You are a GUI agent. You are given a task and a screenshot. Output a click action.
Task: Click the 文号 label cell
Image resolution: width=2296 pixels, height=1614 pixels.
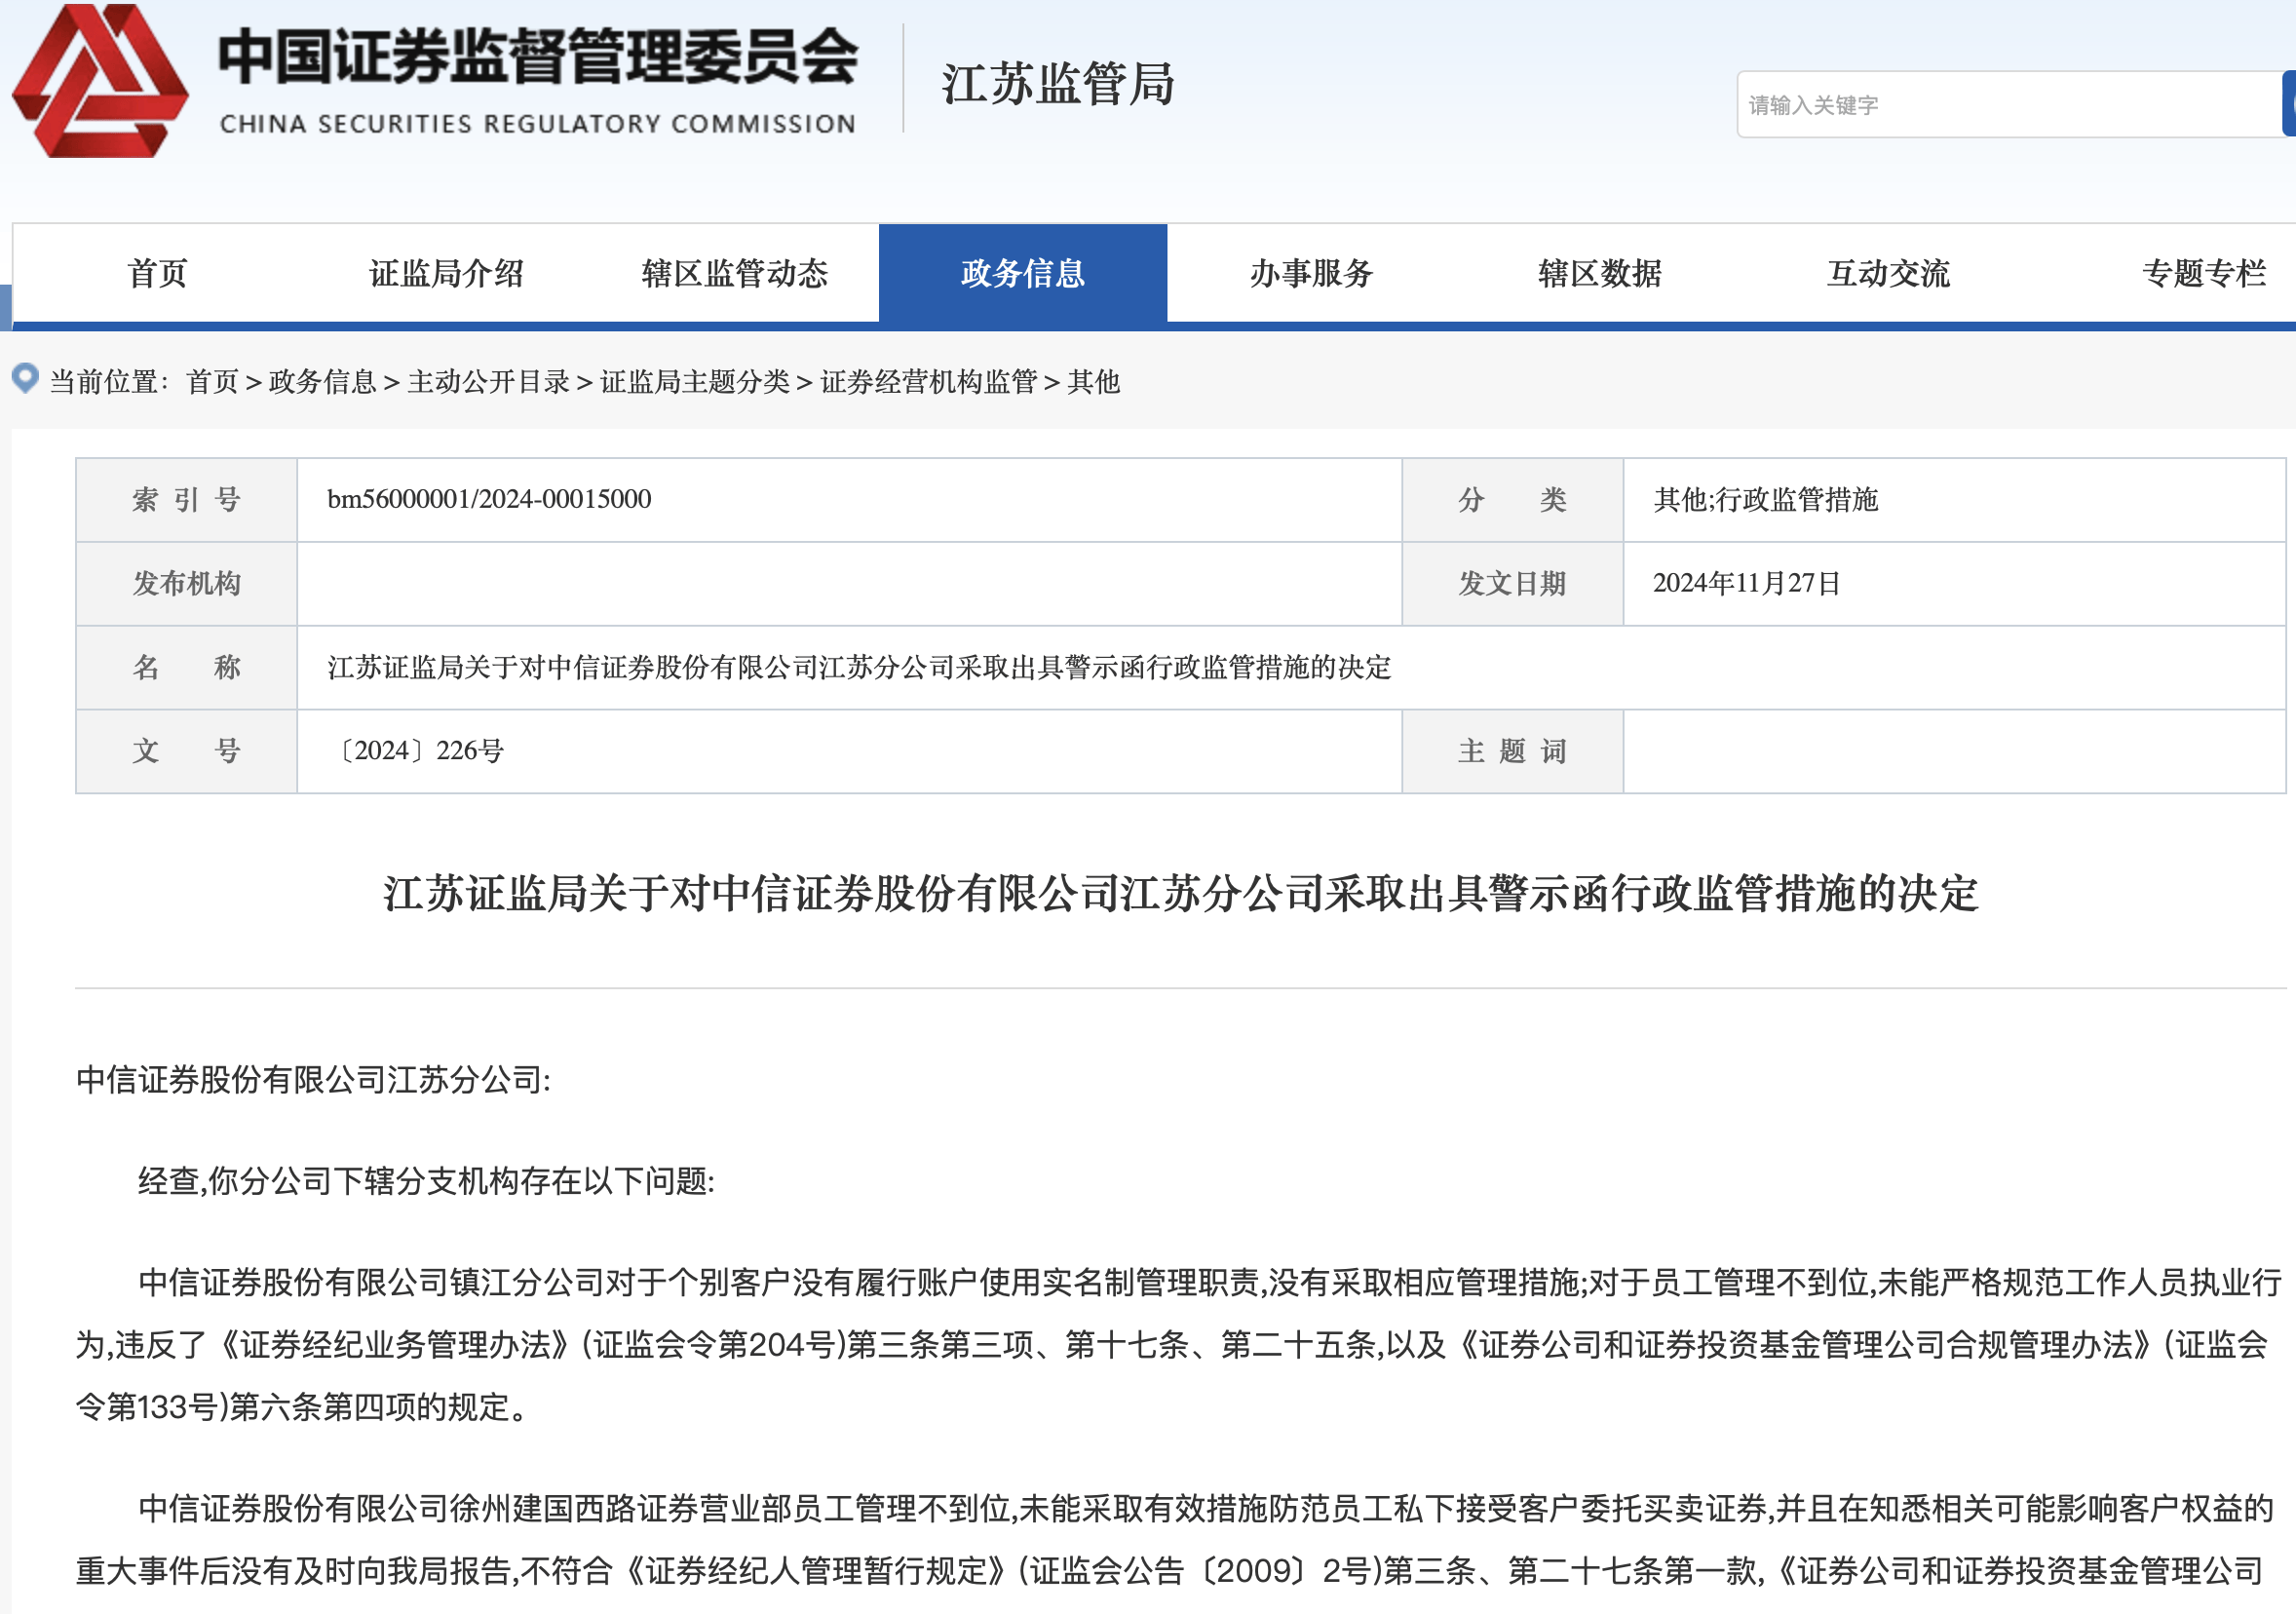[x=187, y=752]
